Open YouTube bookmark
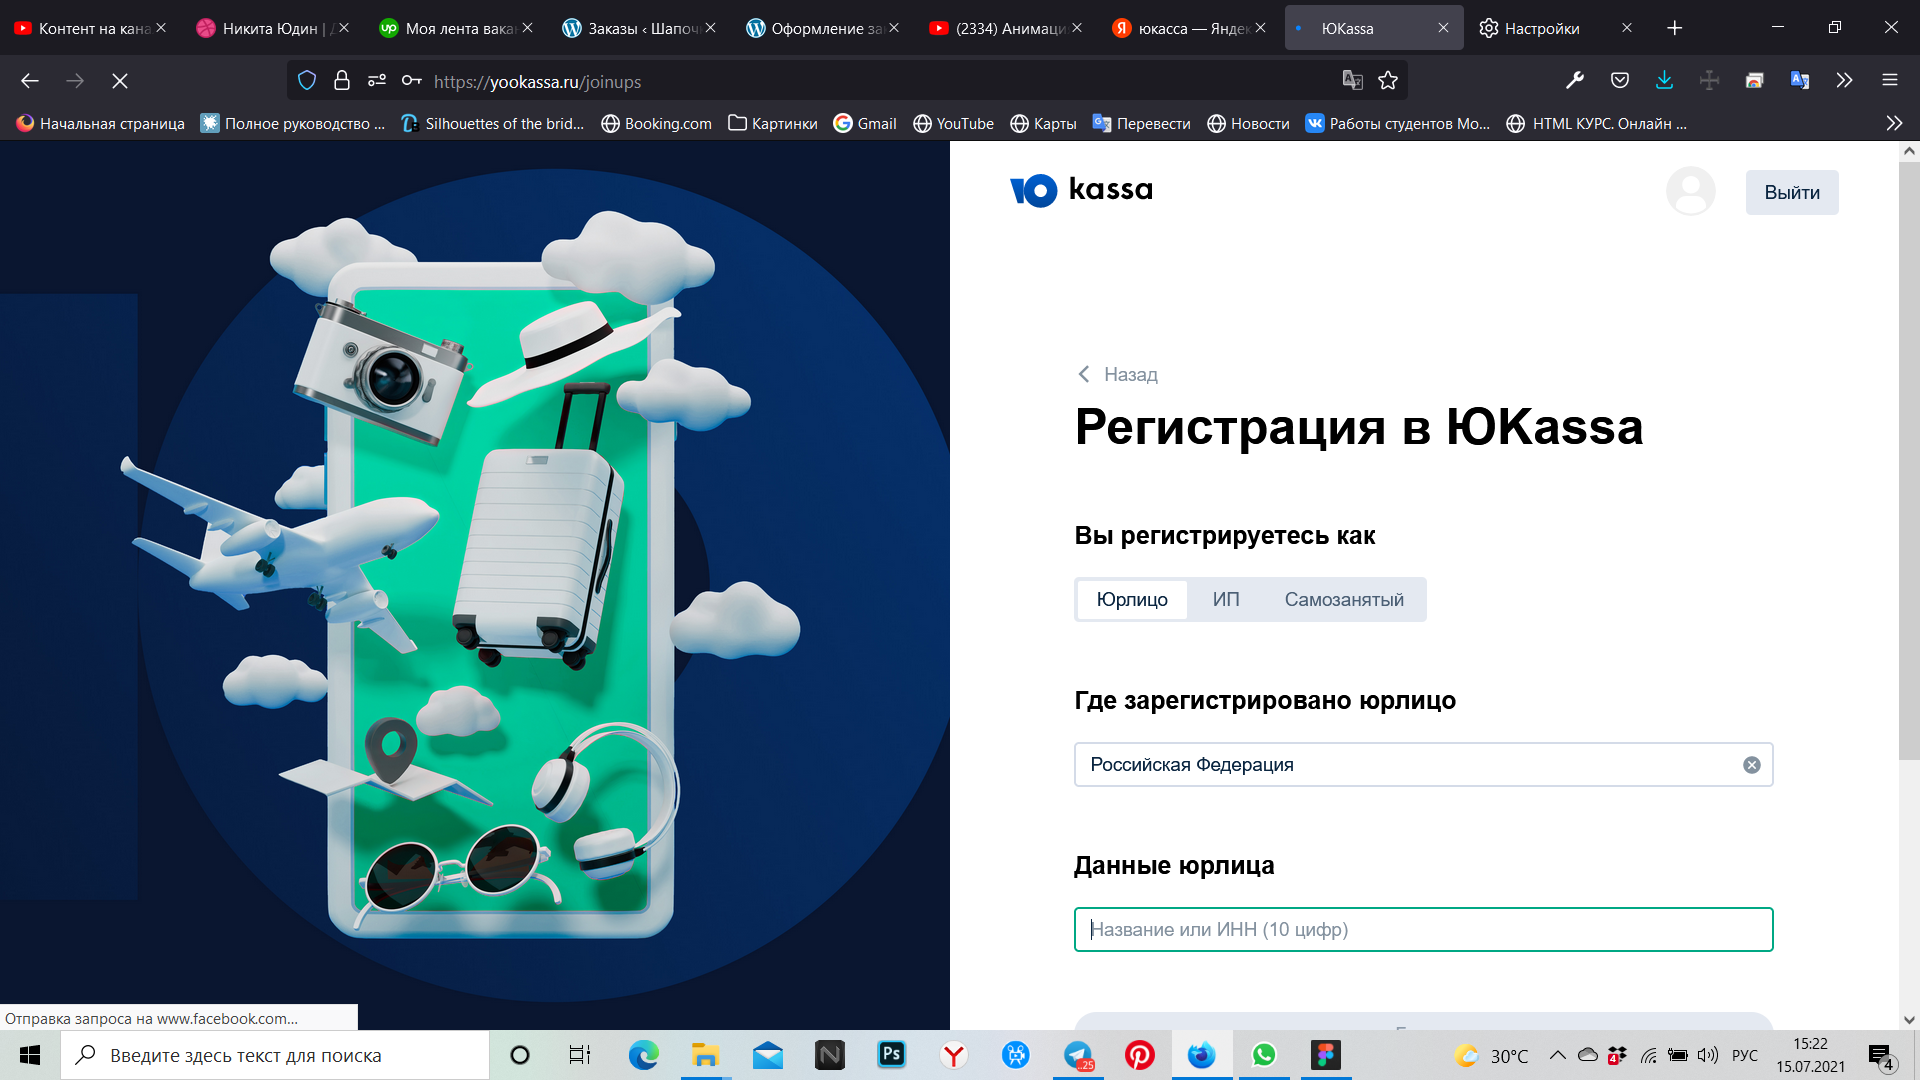Image resolution: width=1920 pixels, height=1080 pixels. (954, 124)
